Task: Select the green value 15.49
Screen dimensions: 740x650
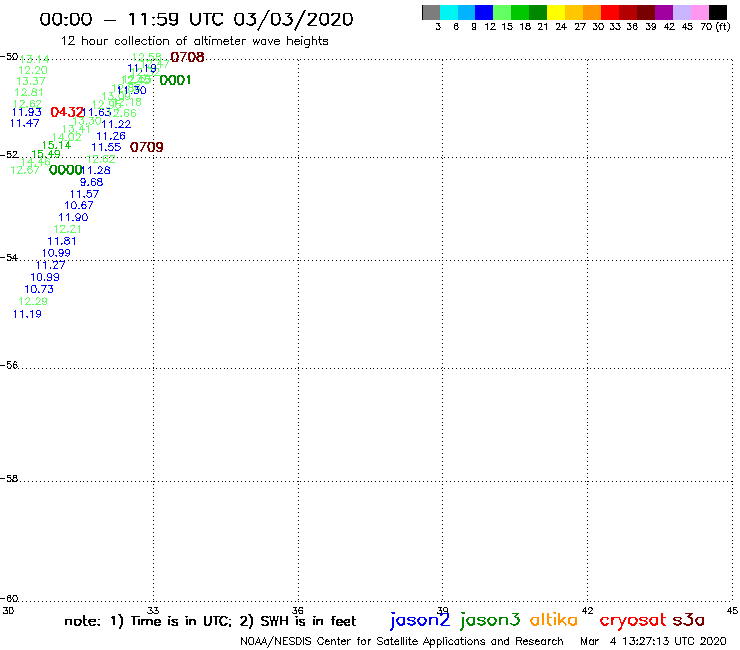Action: pos(46,154)
